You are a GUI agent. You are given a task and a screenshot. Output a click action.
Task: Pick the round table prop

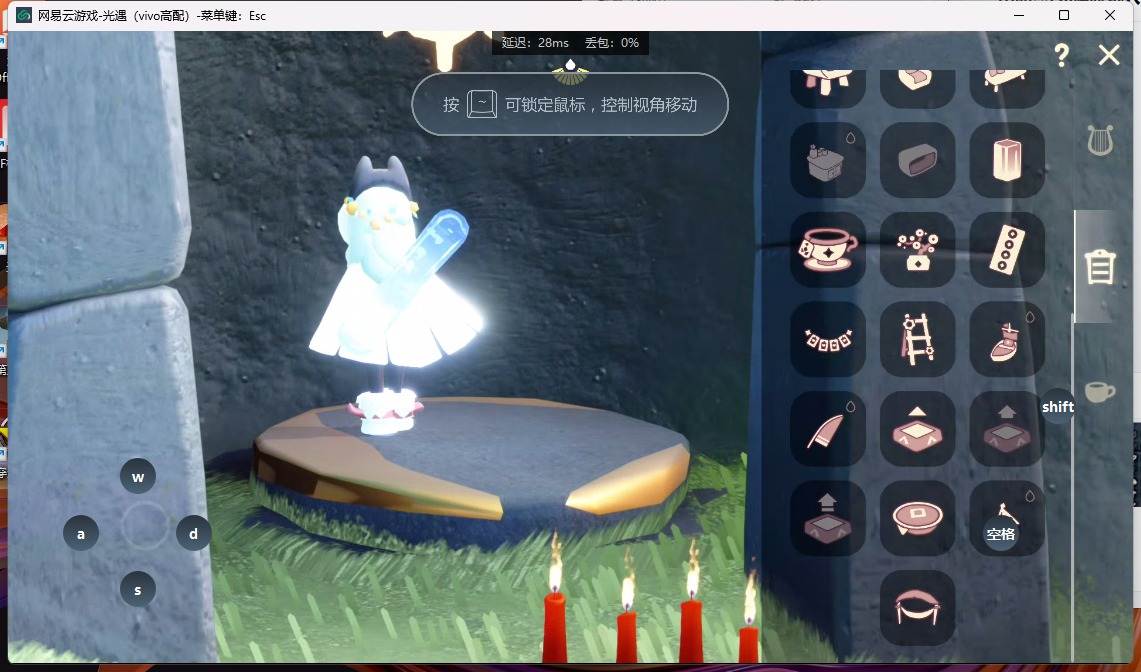(x=917, y=518)
